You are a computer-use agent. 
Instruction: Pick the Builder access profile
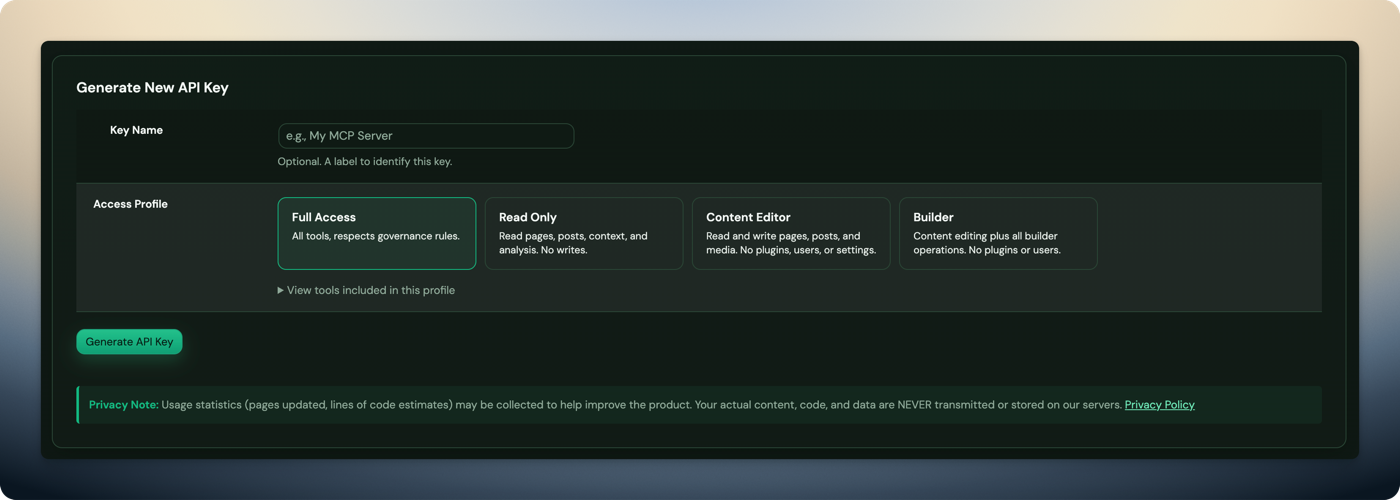click(x=998, y=233)
